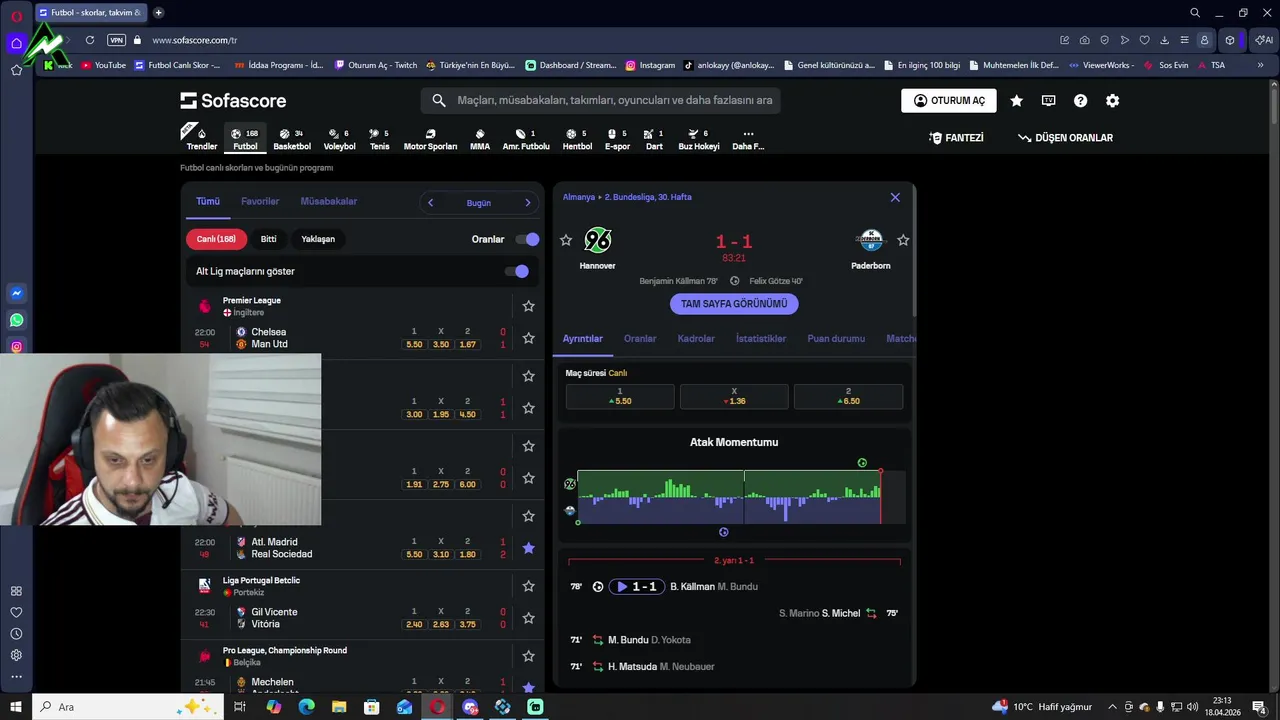Select the Tenis sport icon

[379, 138]
